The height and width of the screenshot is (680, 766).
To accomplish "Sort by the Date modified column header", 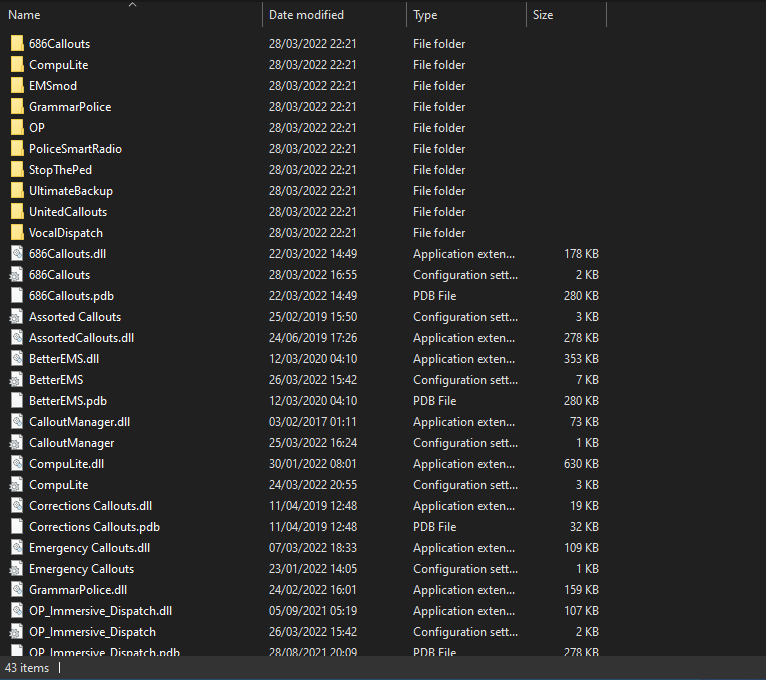I will pyautogui.click(x=335, y=15).
